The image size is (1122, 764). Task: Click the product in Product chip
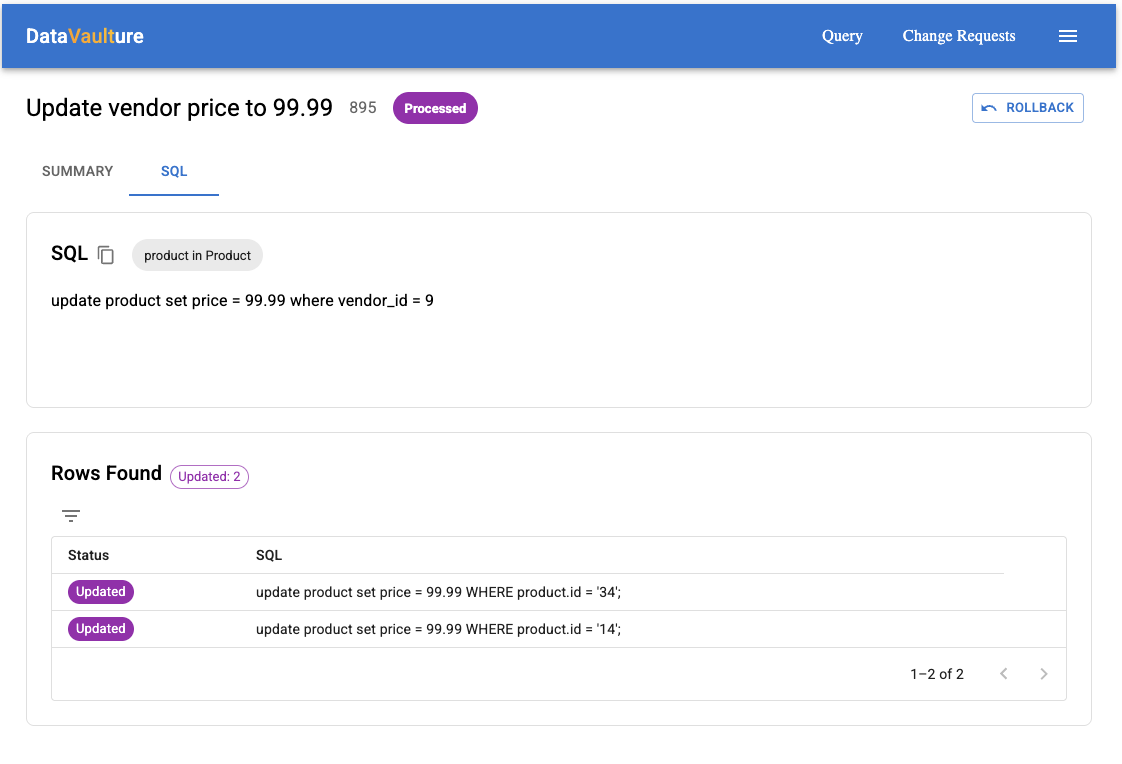197,255
